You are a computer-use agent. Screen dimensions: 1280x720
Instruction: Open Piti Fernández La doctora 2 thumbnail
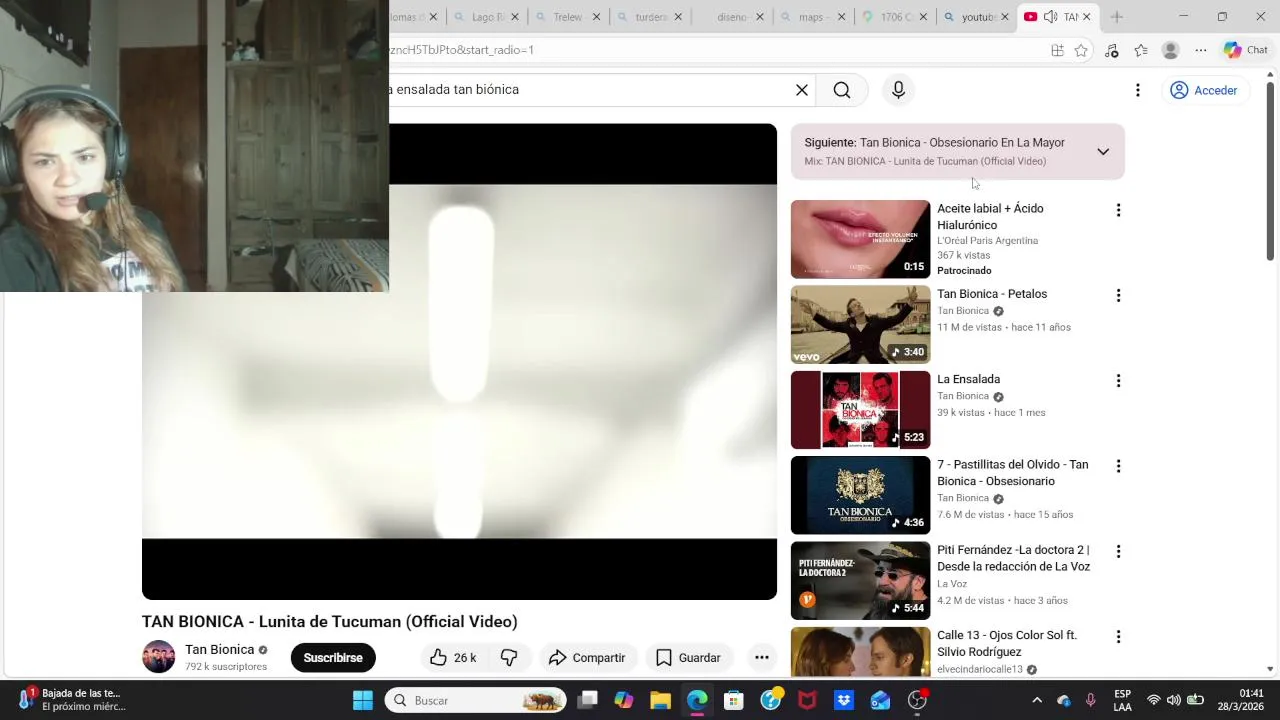[860, 580]
